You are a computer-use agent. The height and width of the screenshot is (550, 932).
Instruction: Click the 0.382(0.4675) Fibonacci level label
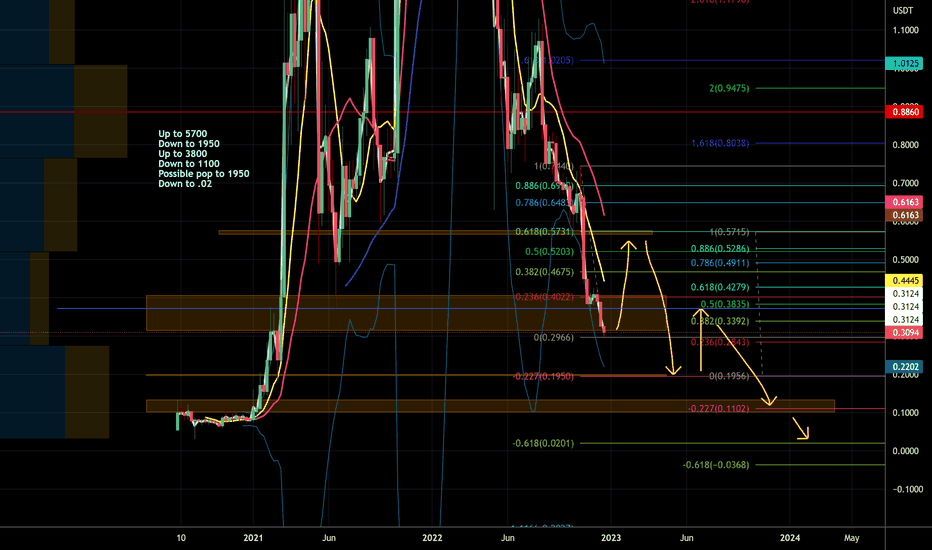544,272
